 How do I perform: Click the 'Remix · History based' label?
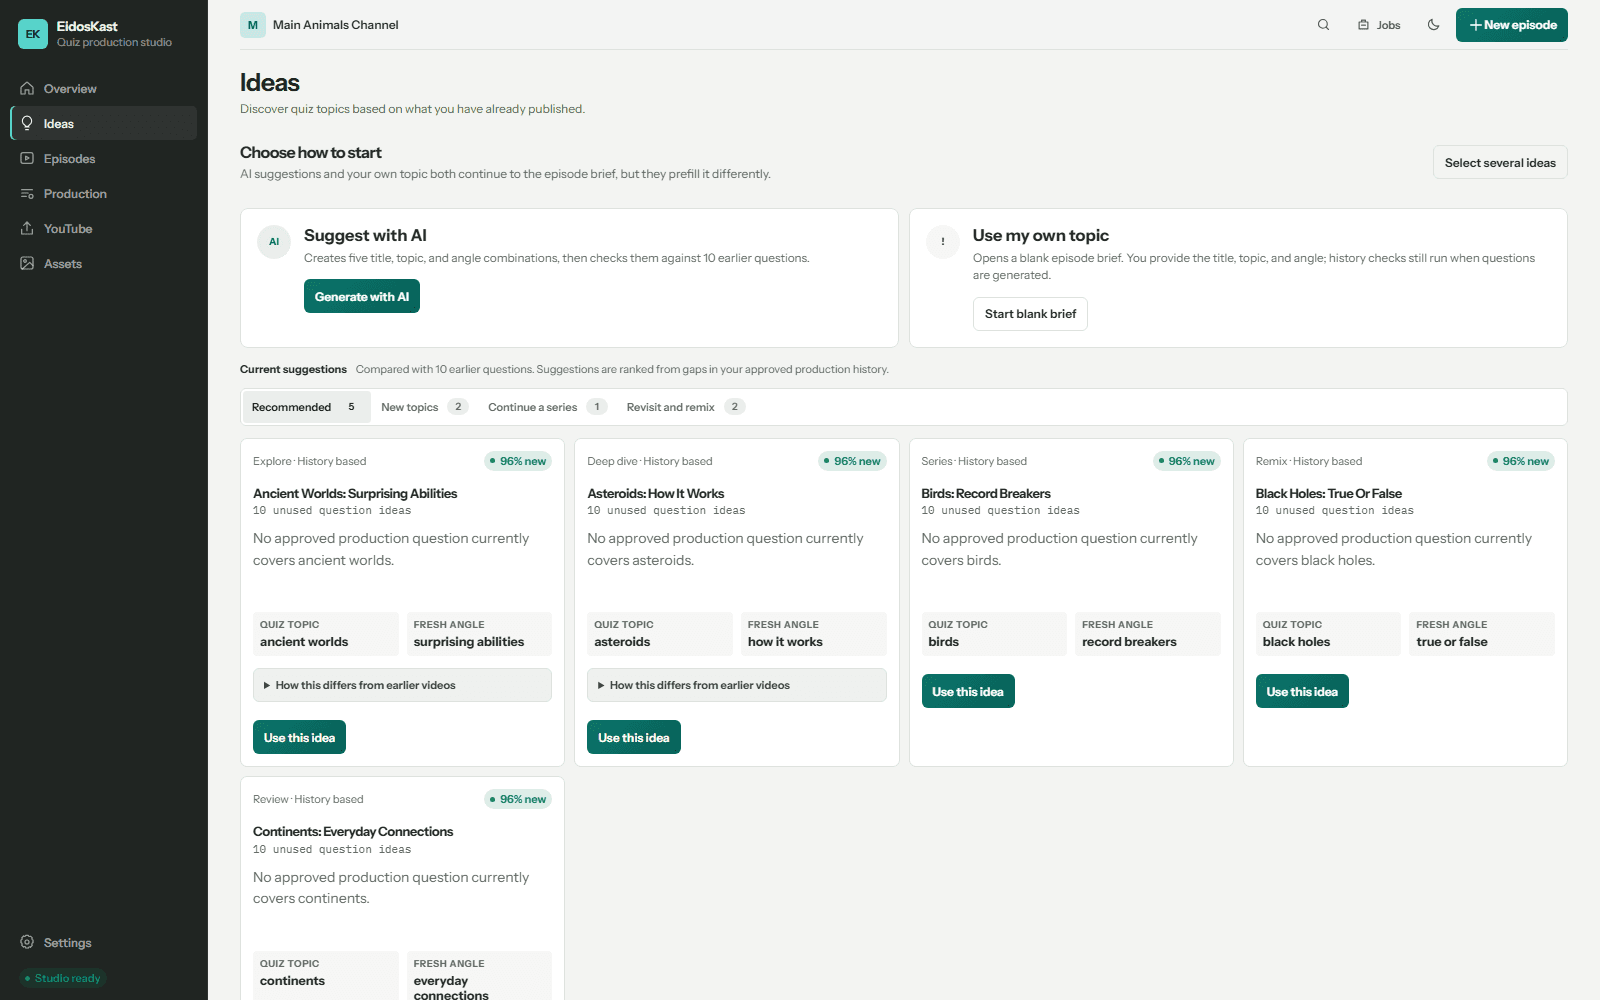click(1309, 461)
